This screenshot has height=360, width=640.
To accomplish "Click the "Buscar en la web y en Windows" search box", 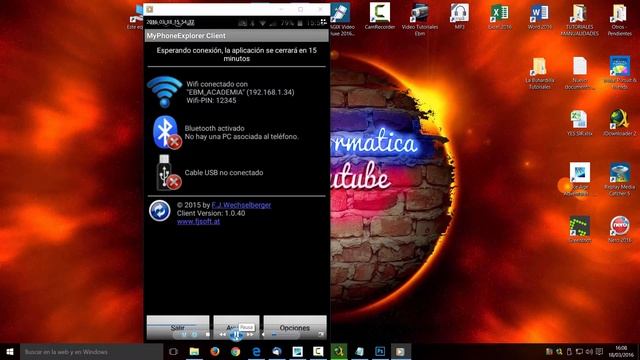I will [x=91, y=351].
